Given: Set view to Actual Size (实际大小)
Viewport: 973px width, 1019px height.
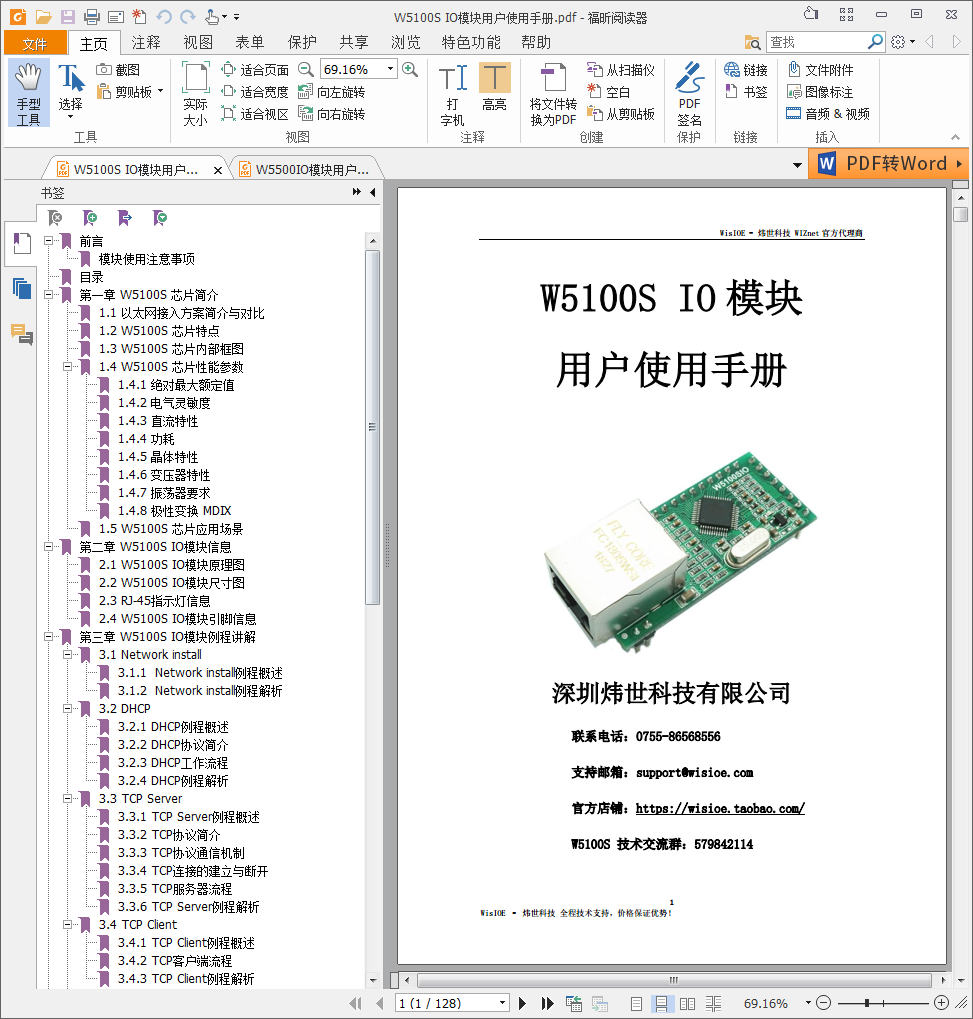Looking at the screenshot, I should coord(195,94).
